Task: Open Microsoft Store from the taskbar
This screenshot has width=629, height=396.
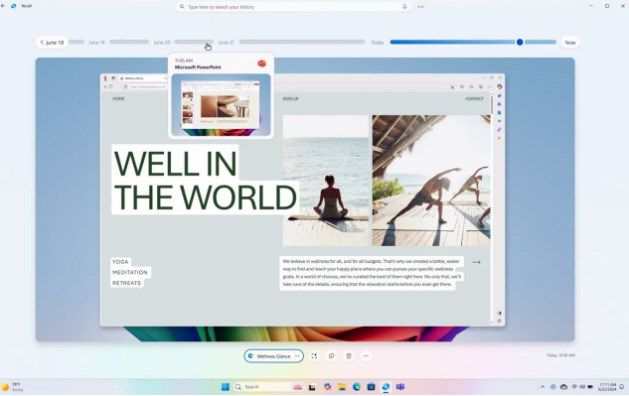Action: (371, 387)
